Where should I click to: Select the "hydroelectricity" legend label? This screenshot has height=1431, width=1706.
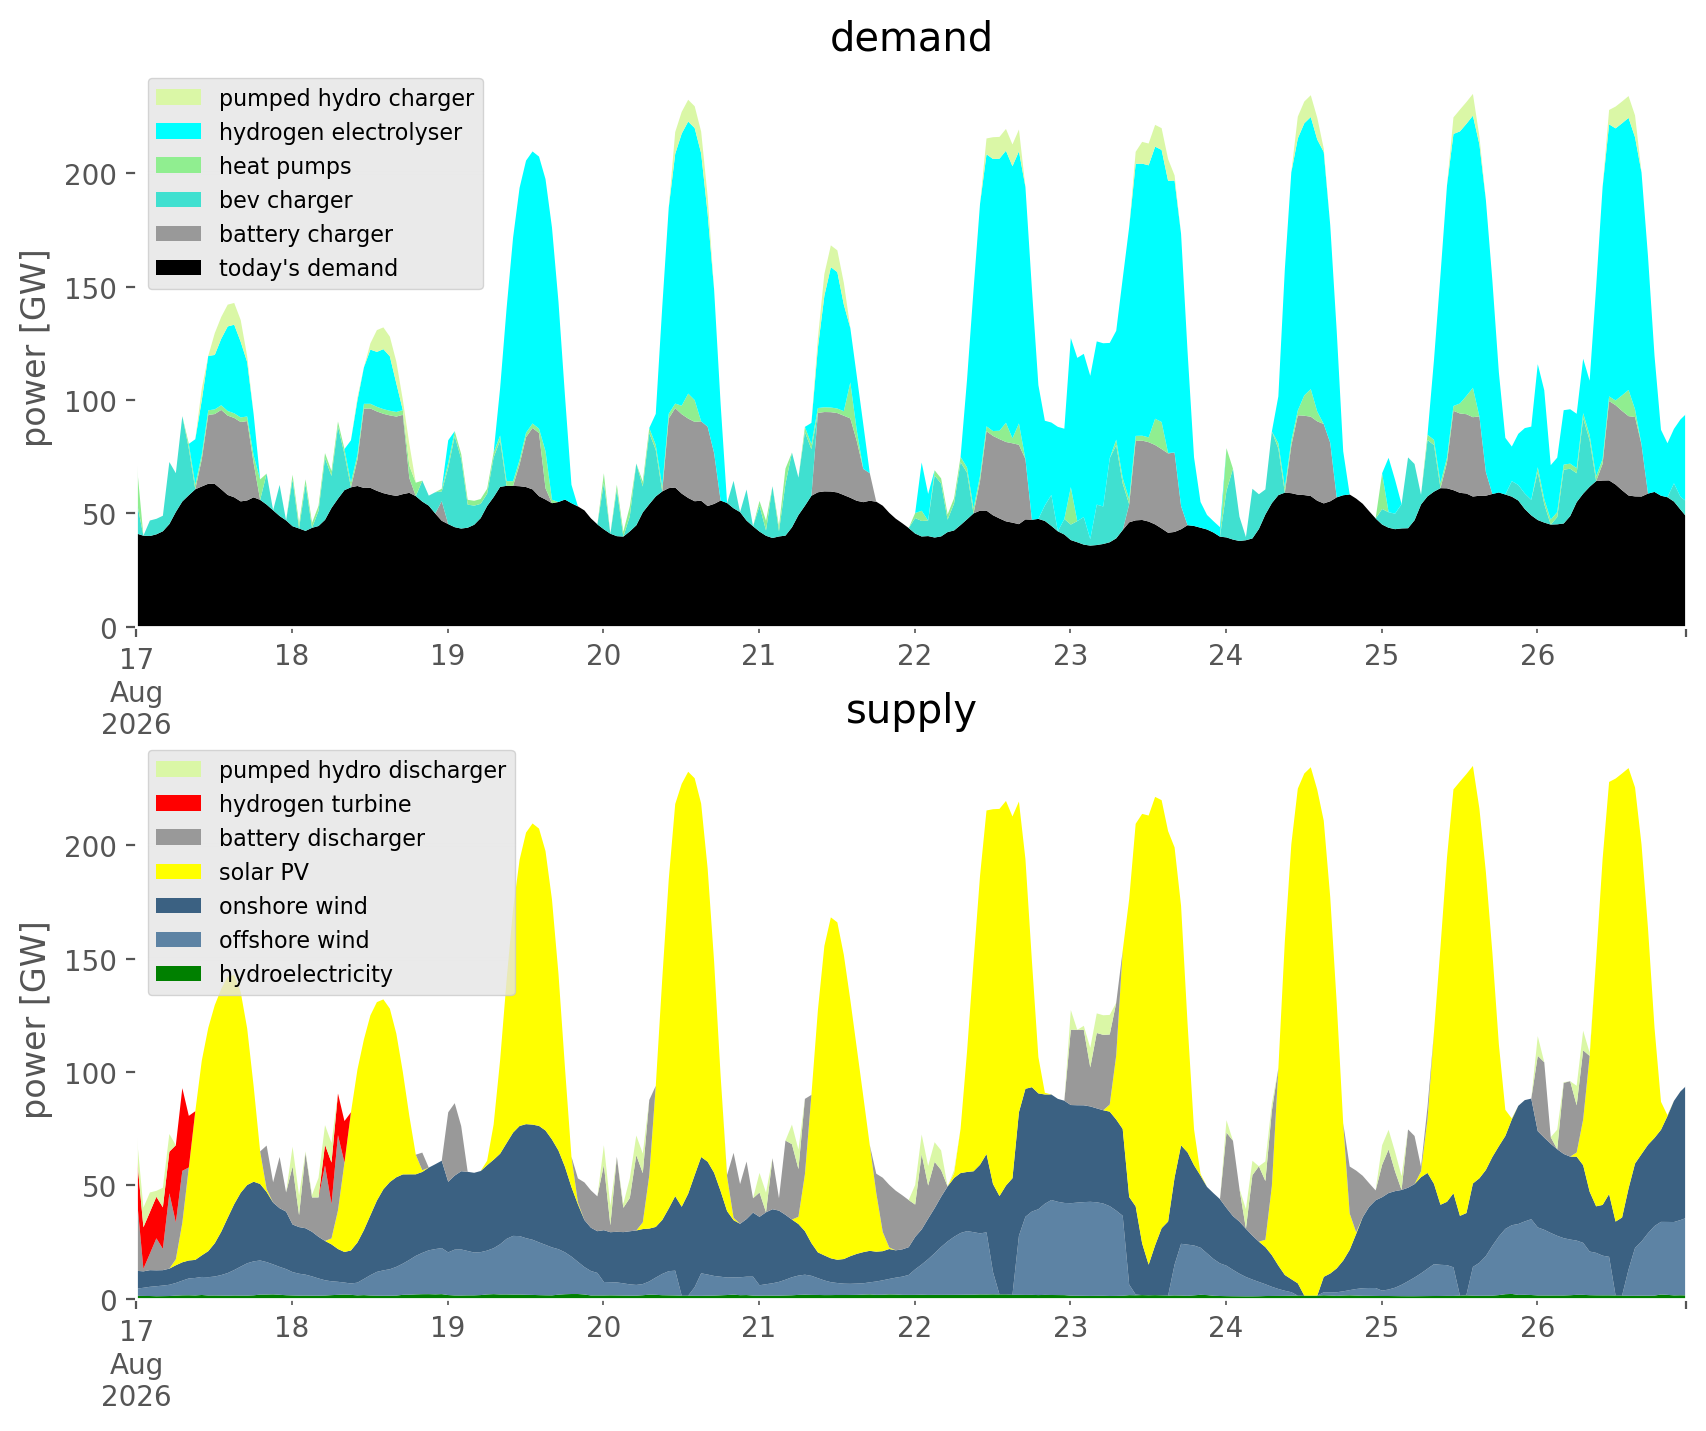pyautogui.click(x=306, y=975)
